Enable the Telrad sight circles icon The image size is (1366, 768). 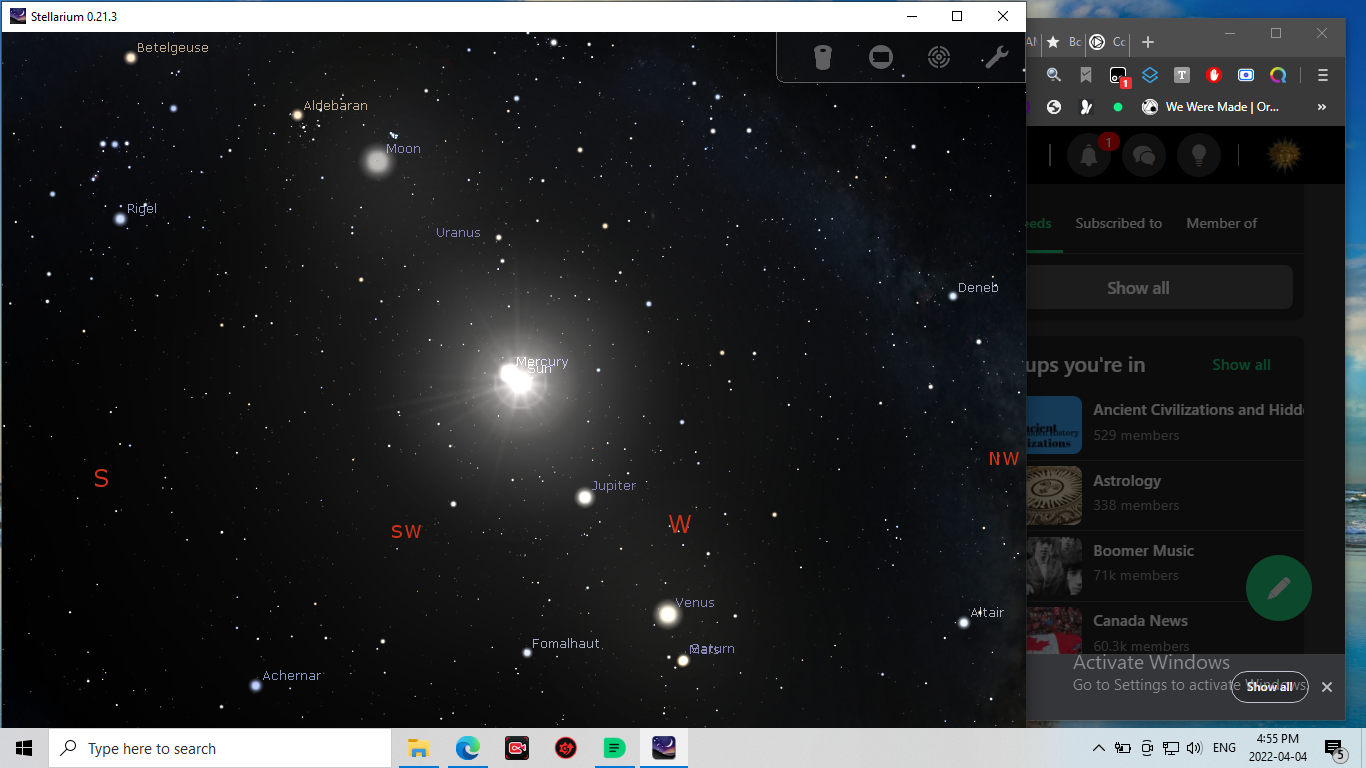click(x=938, y=58)
